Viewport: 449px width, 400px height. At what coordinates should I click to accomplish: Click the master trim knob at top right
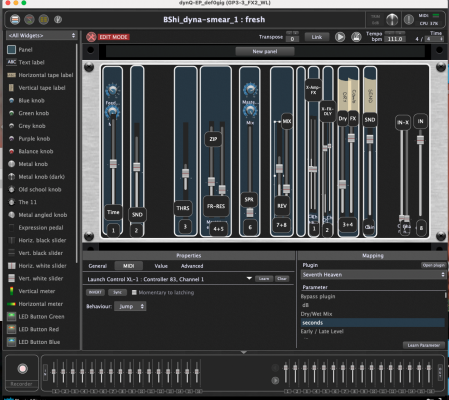pos(392,19)
